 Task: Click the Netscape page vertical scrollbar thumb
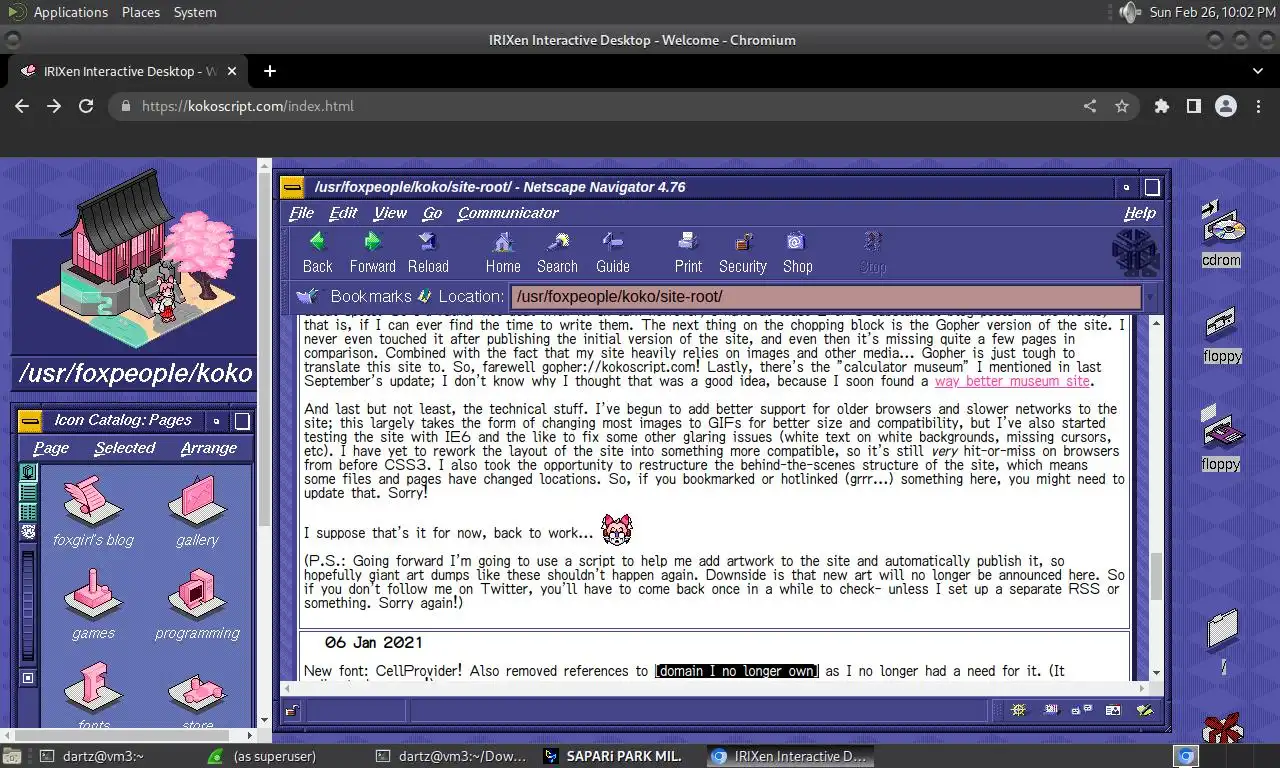[1157, 575]
